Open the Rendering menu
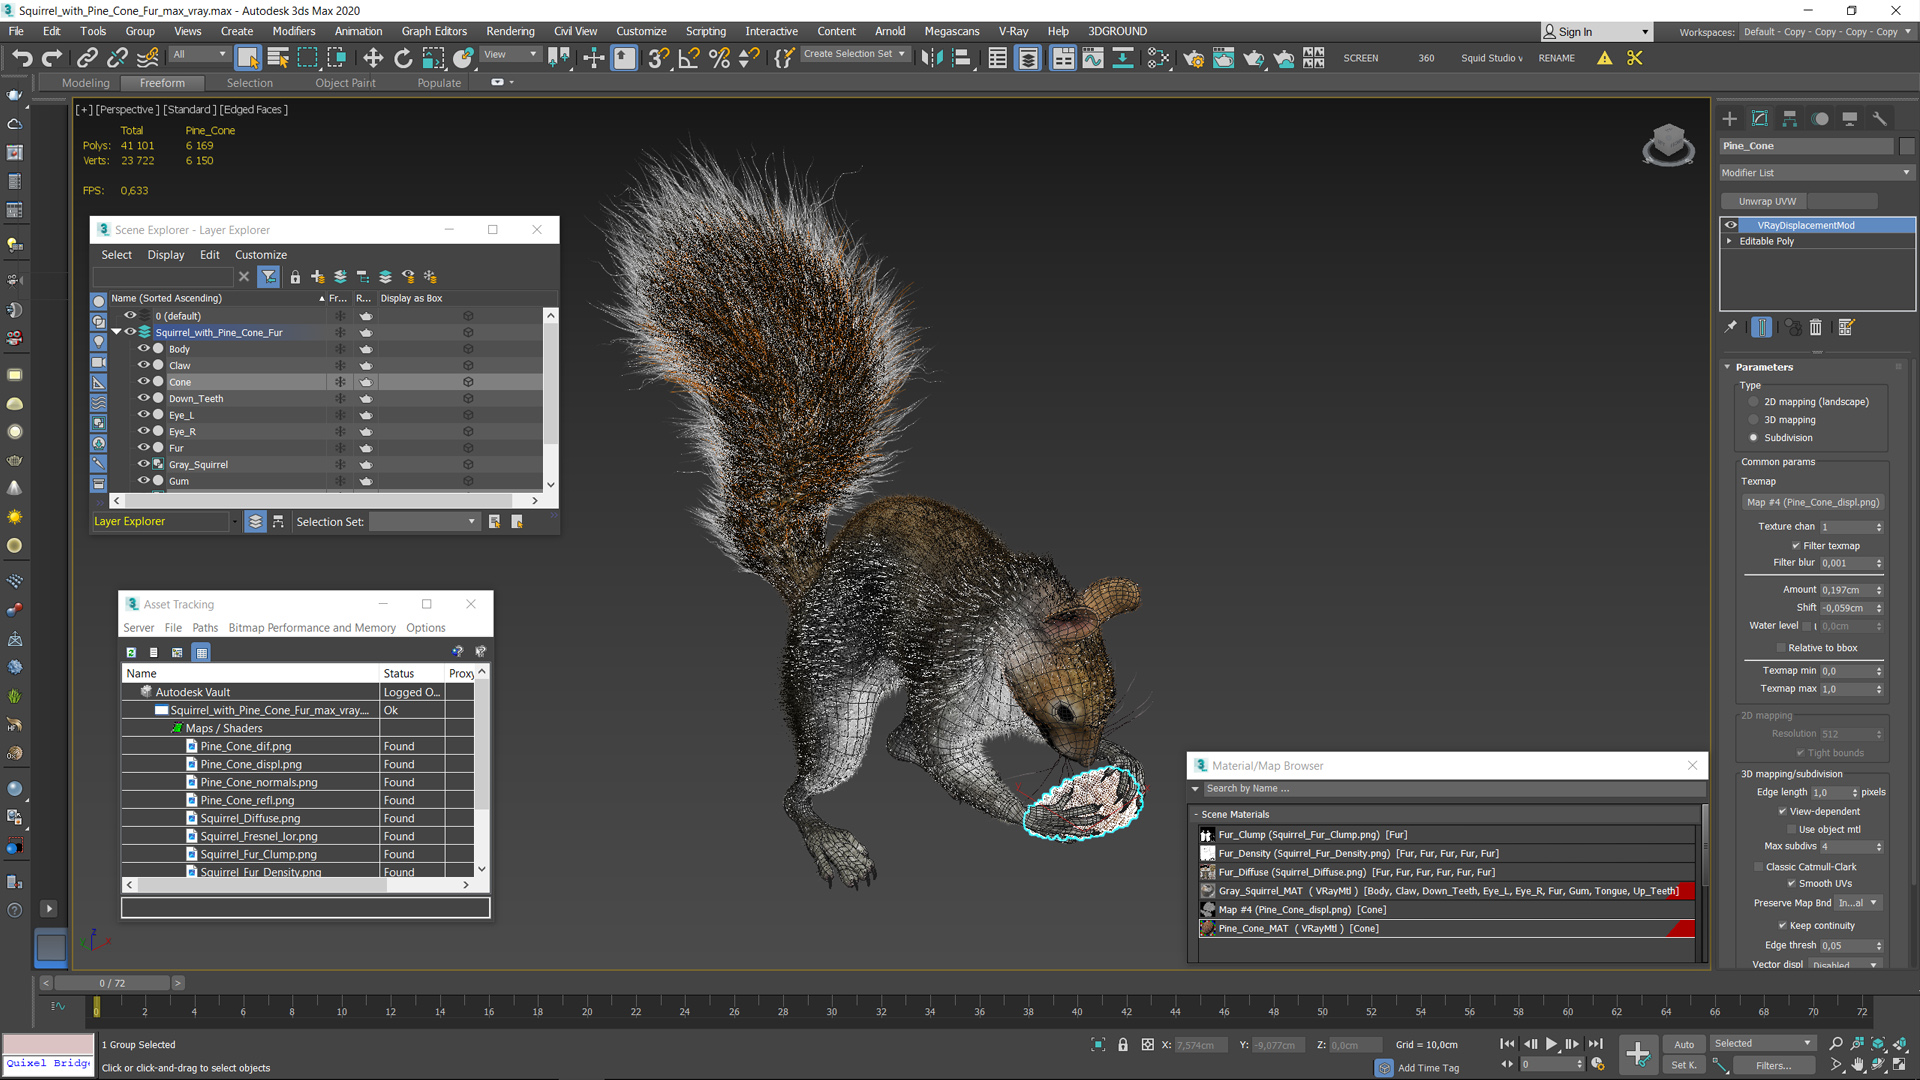 click(510, 31)
